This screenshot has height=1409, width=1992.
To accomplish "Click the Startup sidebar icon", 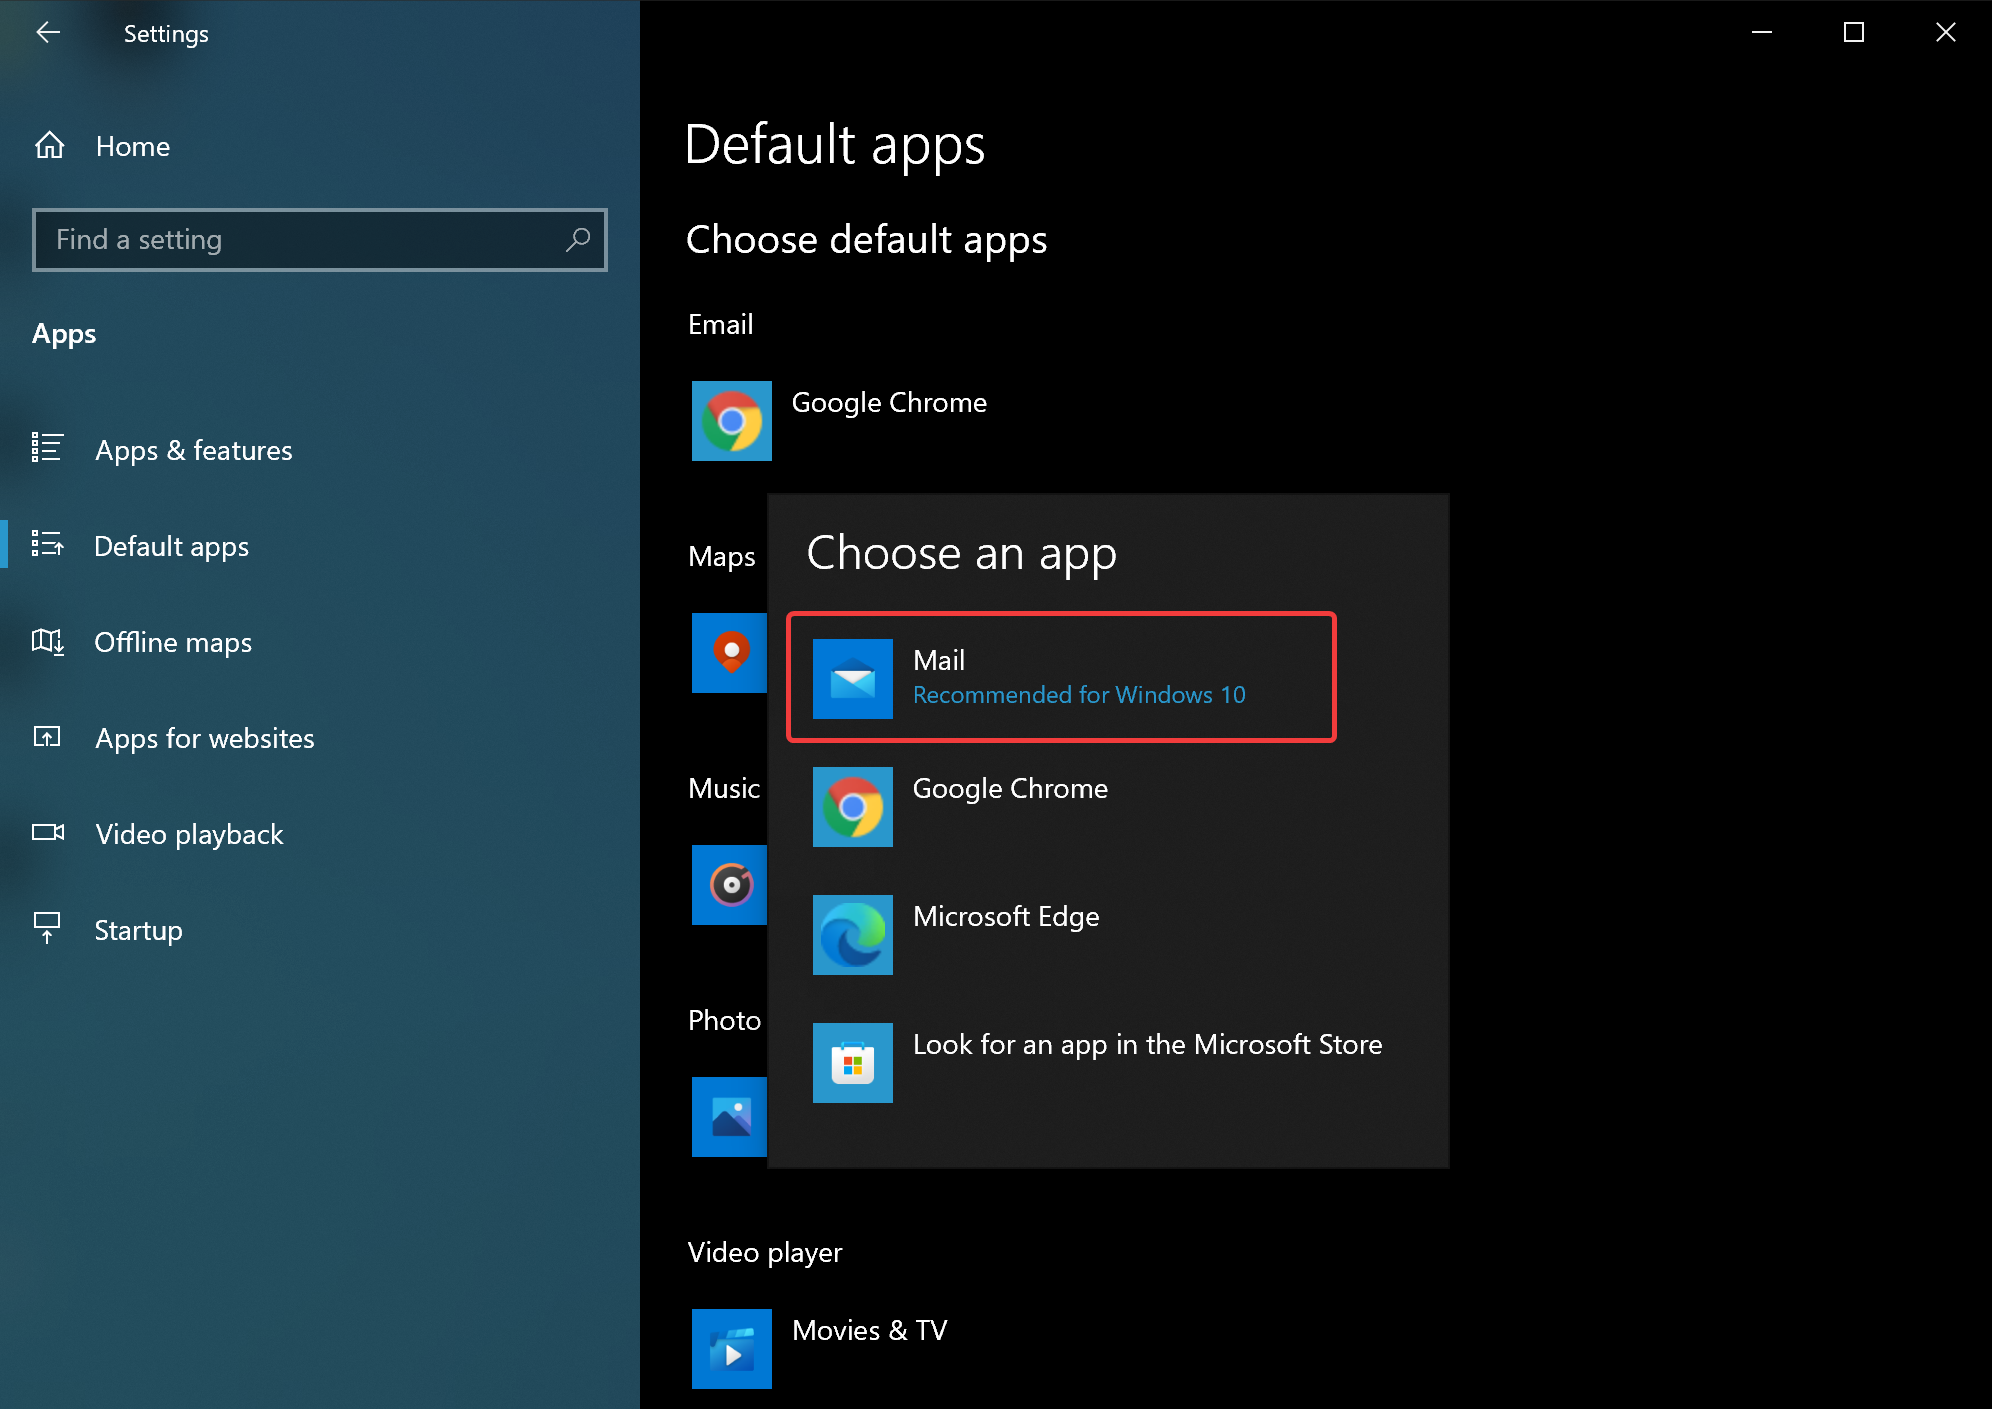I will (47, 927).
